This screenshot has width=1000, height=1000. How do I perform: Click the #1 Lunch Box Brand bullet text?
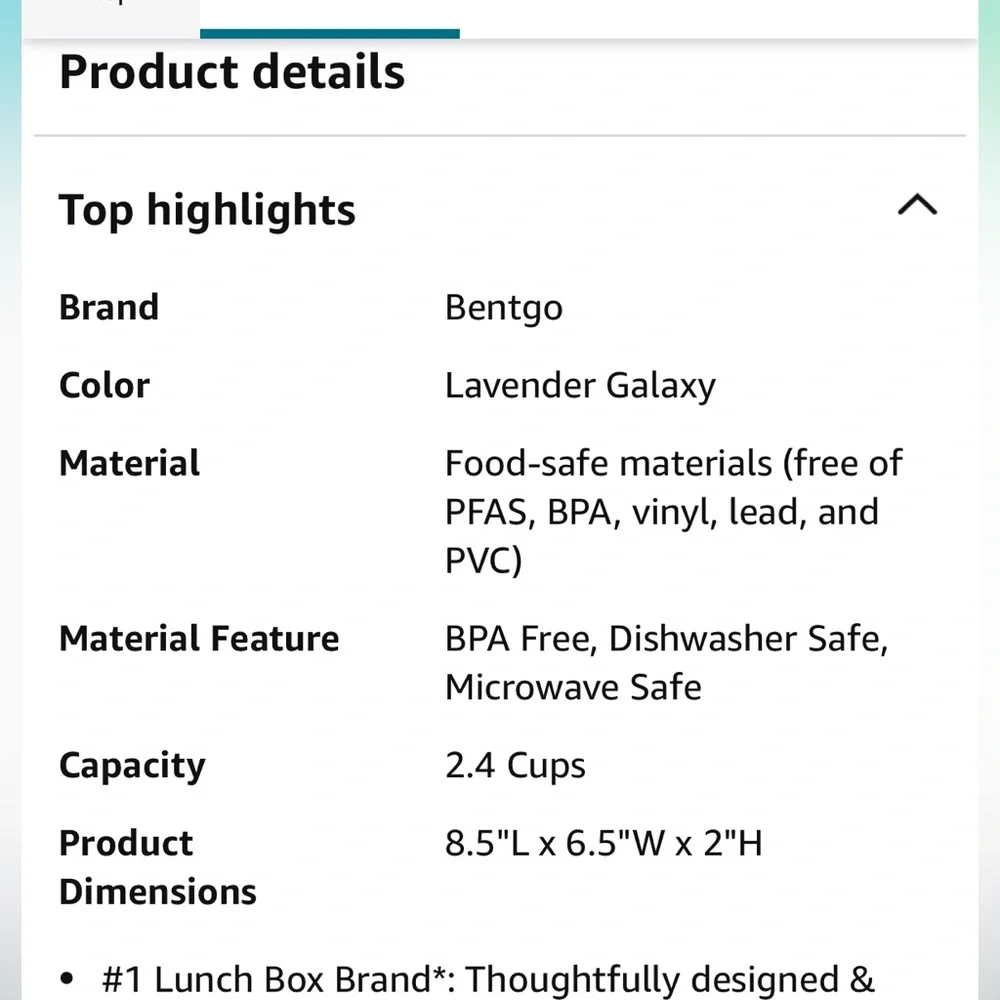pos(488,980)
